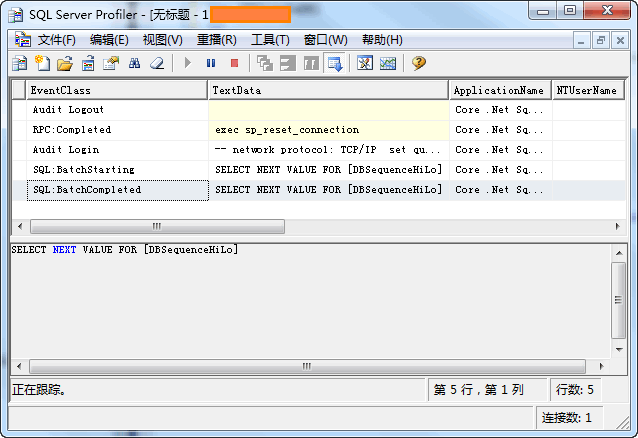Click the replay Step toolbar icon
The height and width of the screenshot is (438, 638).
pos(264,63)
